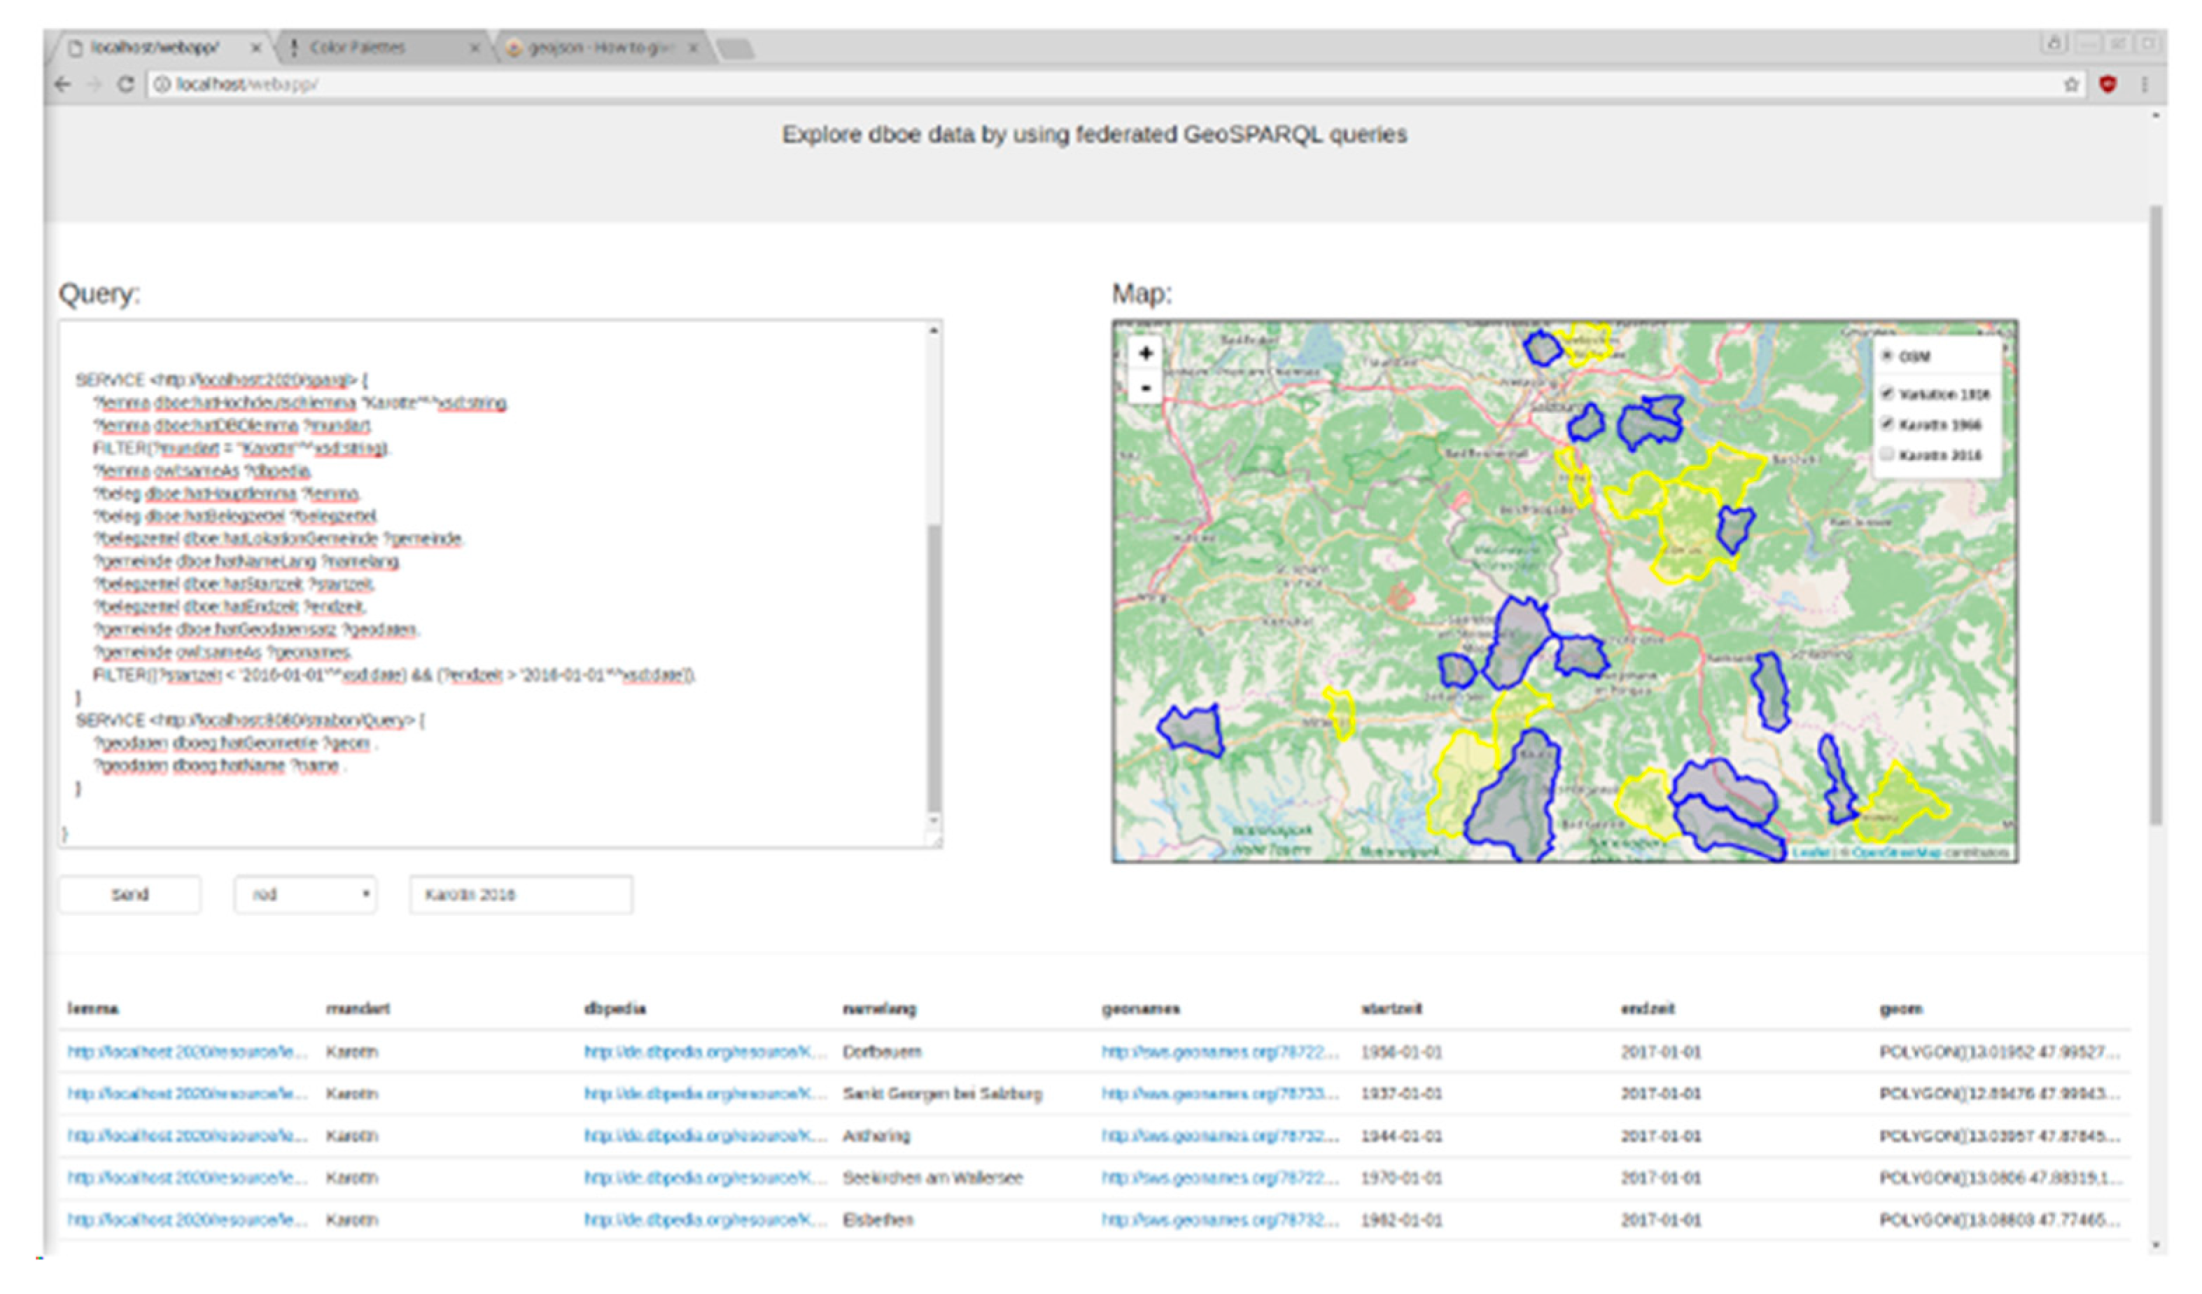Open the Anthering dbpedia link

point(705,1136)
